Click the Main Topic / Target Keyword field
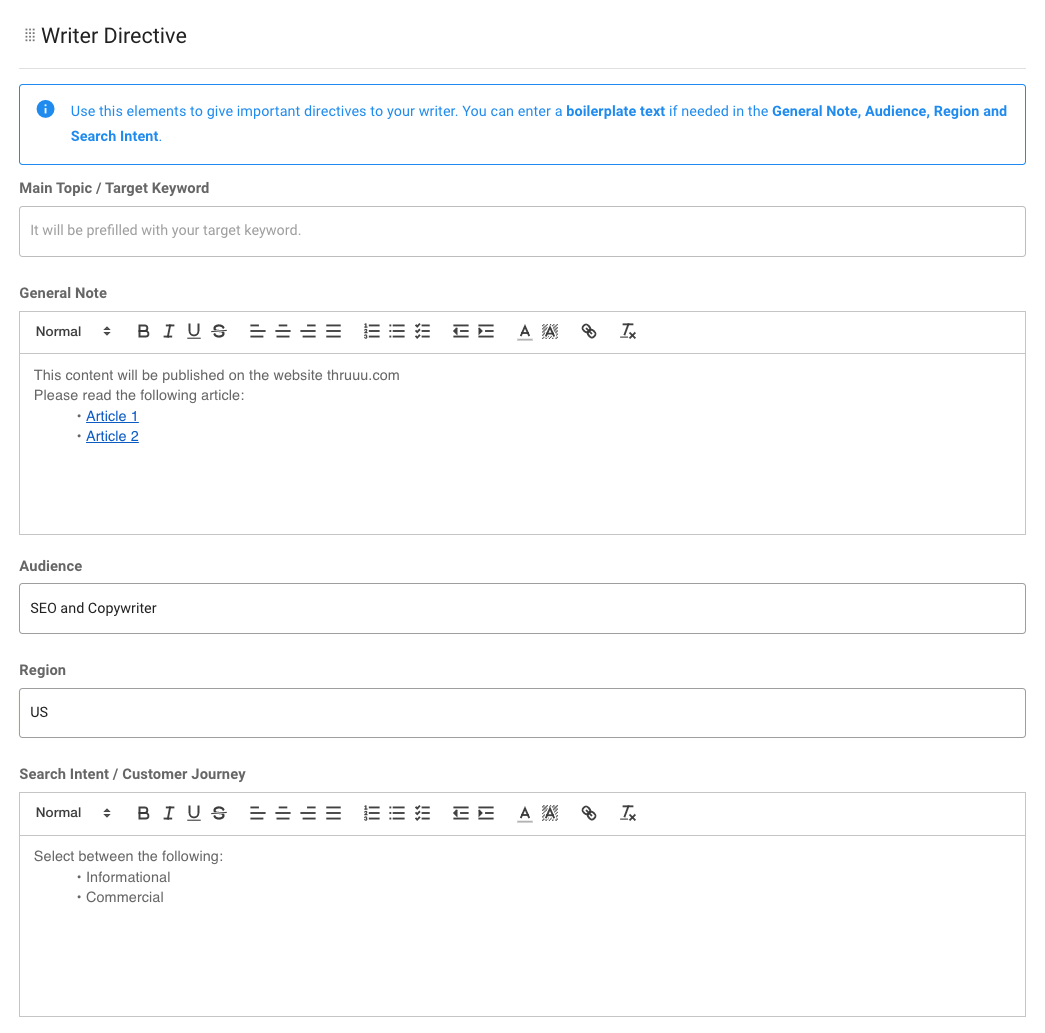The width and height of the screenshot is (1045, 1033). pos(522,231)
